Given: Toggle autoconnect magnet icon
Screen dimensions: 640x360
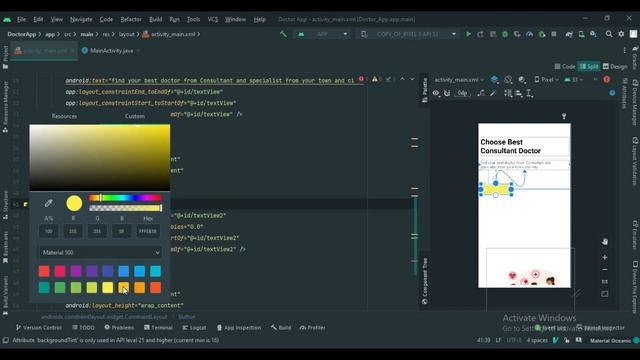Looking at the screenshot, I should pyautogui.click(x=447, y=93).
